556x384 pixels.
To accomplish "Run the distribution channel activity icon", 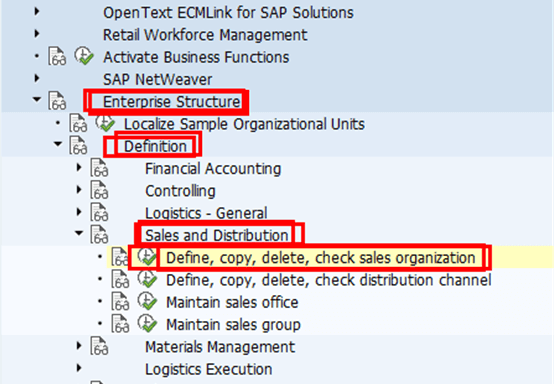I will [148, 279].
